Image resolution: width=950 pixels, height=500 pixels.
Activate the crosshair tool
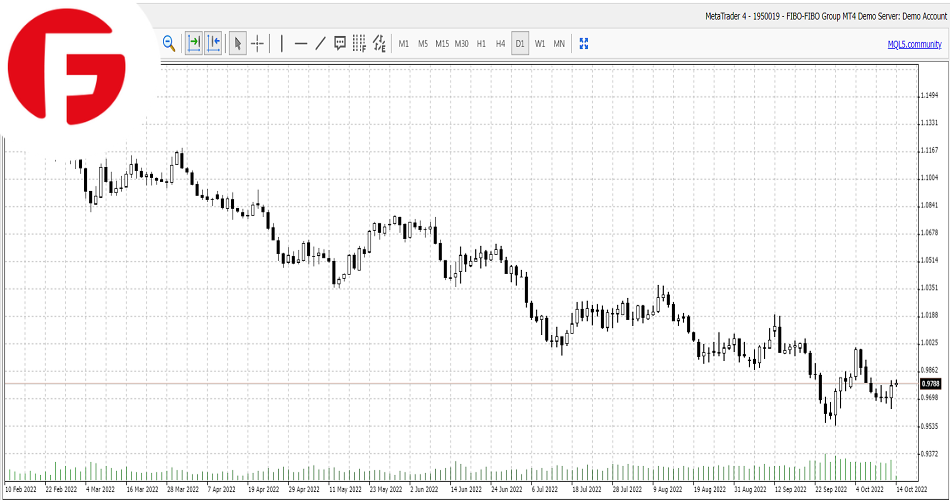258,43
